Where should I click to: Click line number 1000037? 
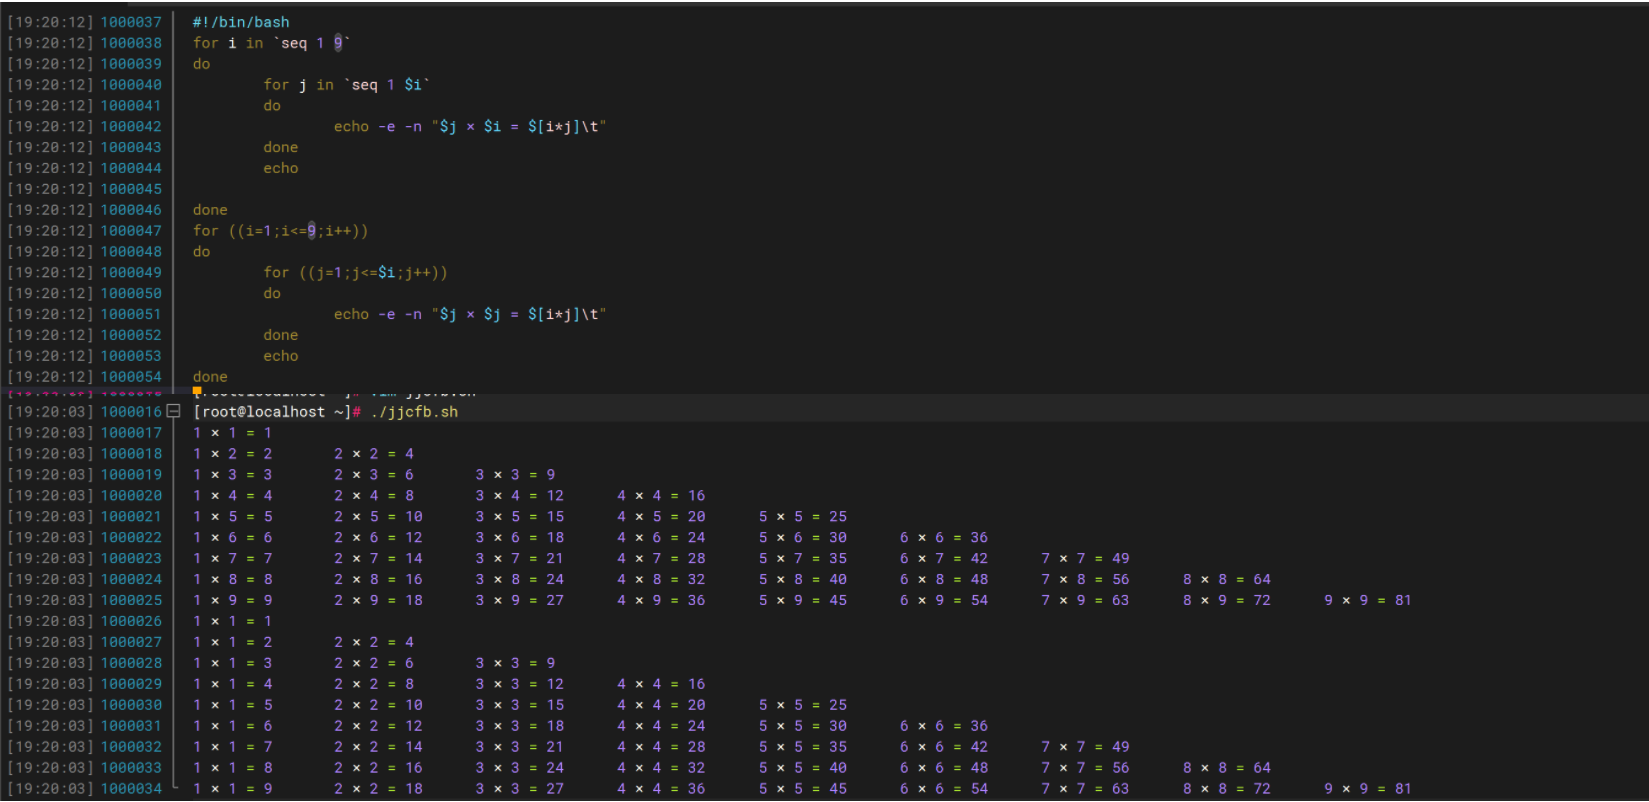click(131, 22)
